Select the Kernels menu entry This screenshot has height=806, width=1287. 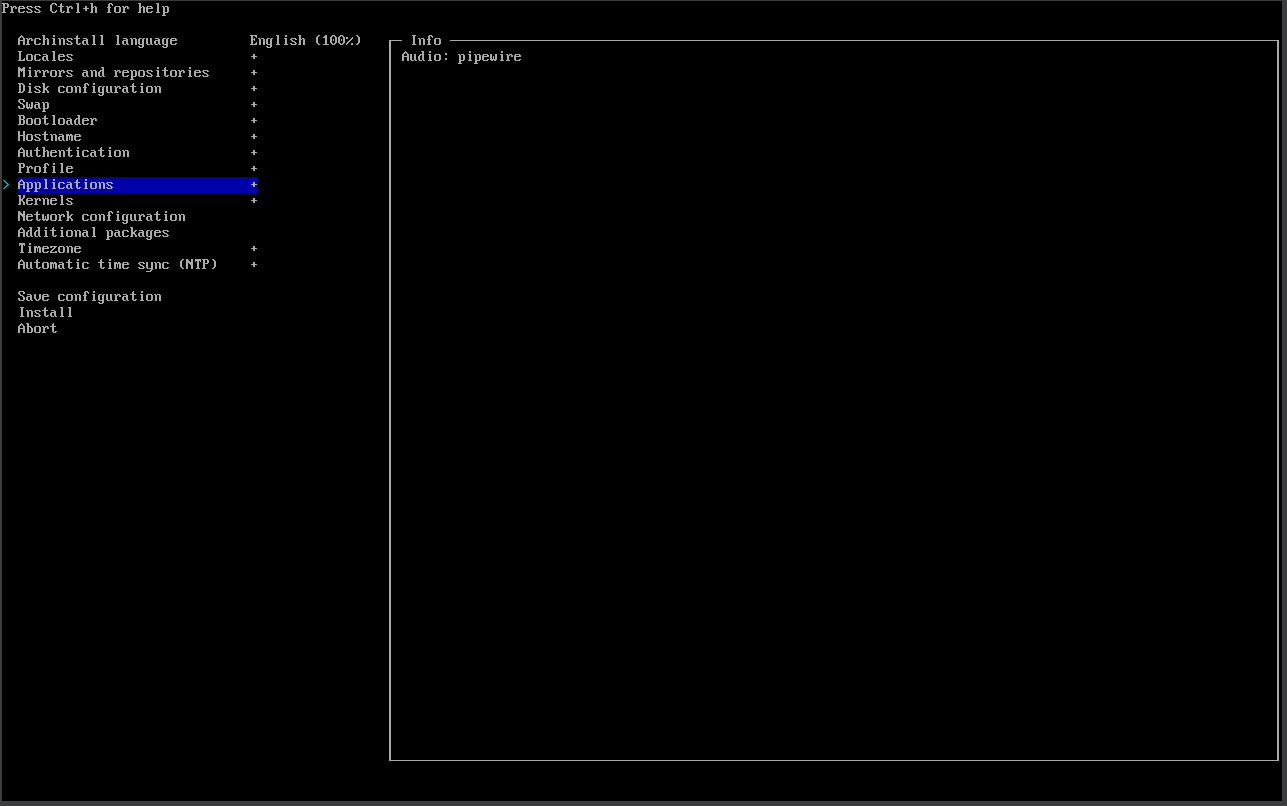click(45, 201)
